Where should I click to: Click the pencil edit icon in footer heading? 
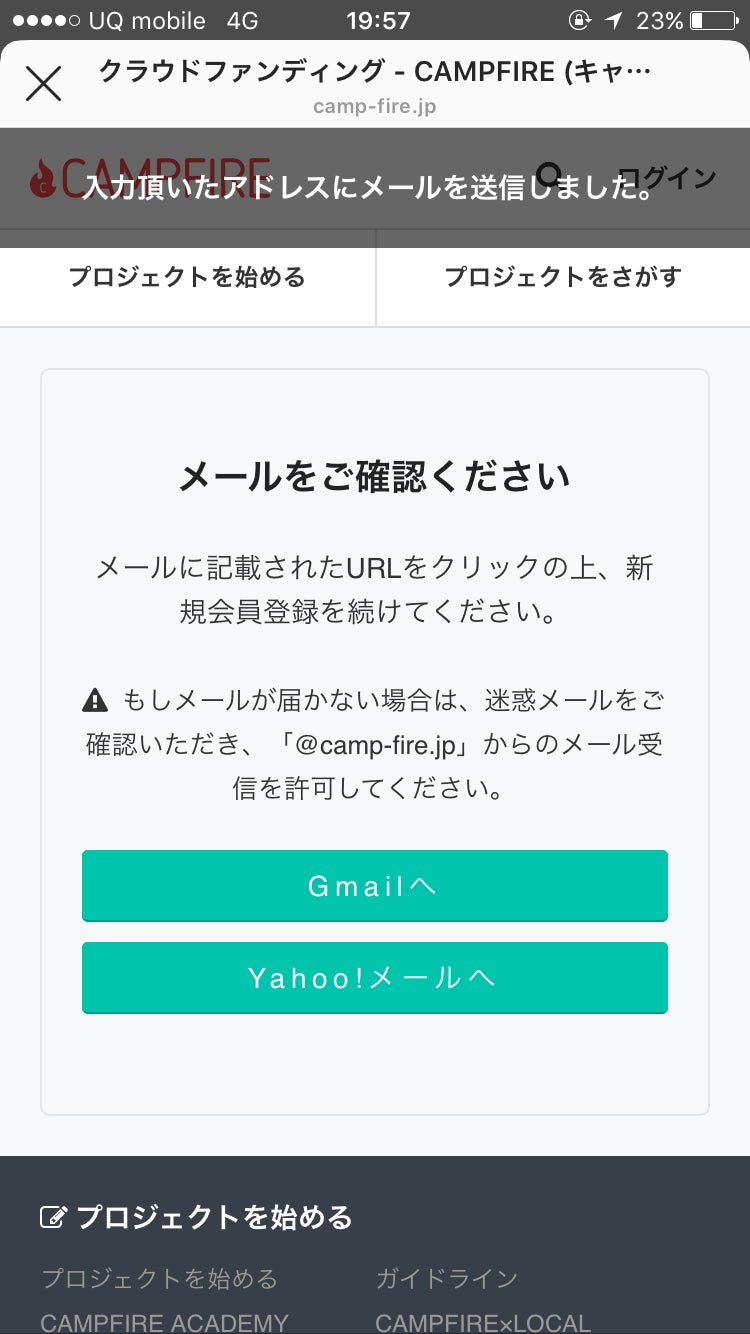point(52,1217)
